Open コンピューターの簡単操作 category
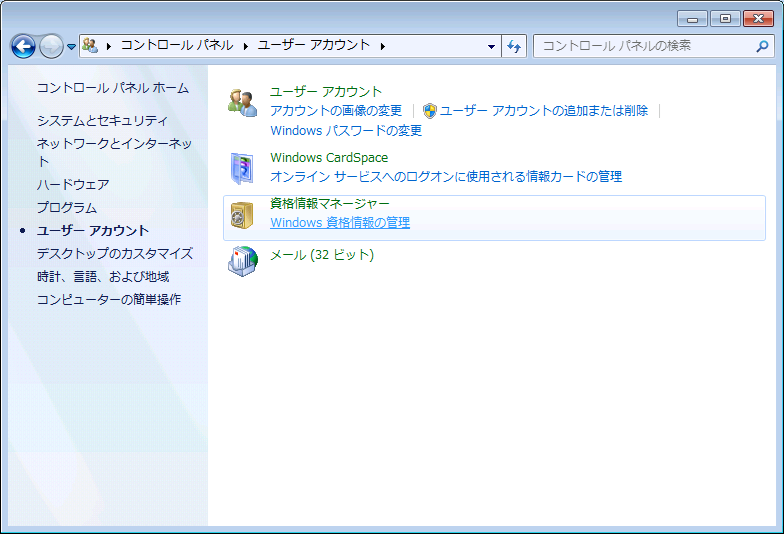The height and width of the screenshot is (534, 784). click(x=109, y=300)
